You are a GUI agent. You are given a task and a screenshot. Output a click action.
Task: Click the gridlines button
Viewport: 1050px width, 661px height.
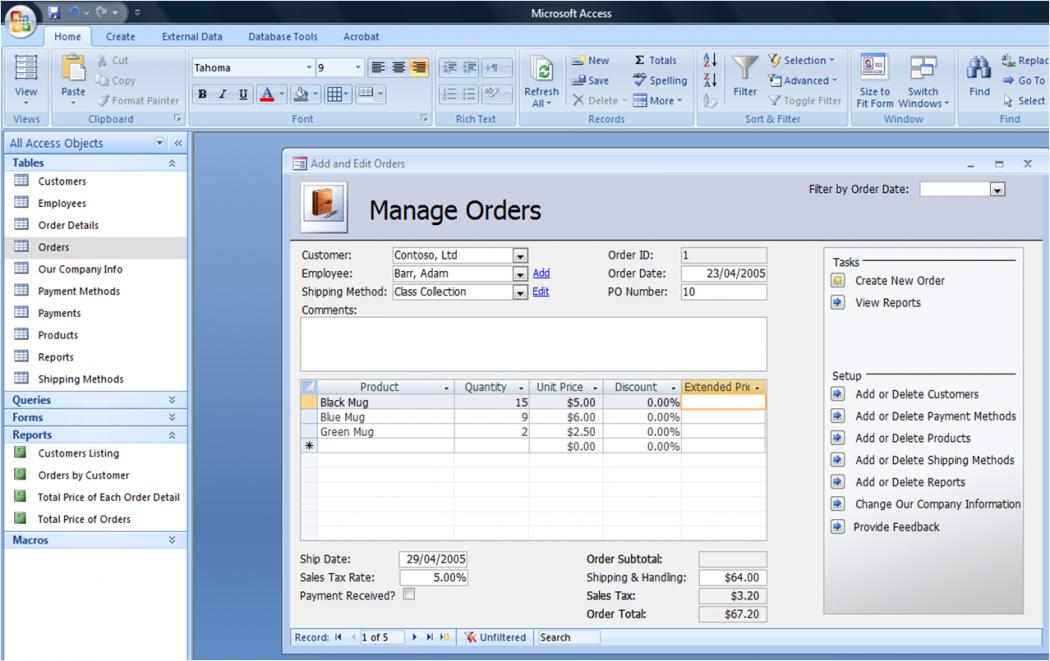pos(336,94)
